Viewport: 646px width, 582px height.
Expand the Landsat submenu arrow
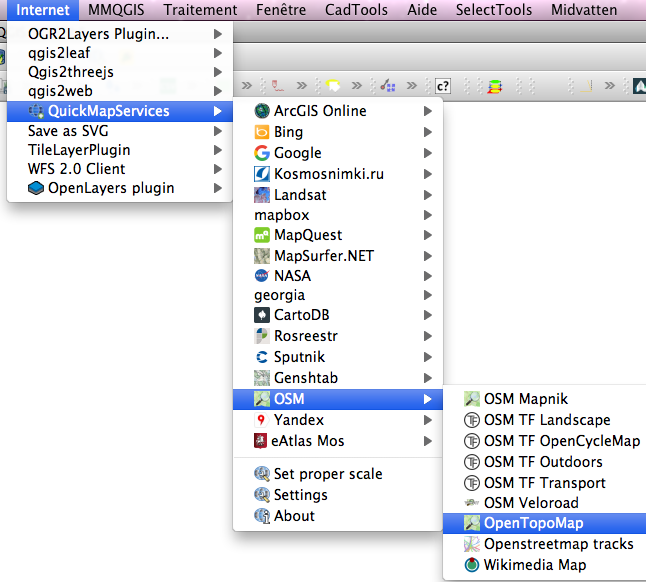pyautogui.click(x=428, y=194)
